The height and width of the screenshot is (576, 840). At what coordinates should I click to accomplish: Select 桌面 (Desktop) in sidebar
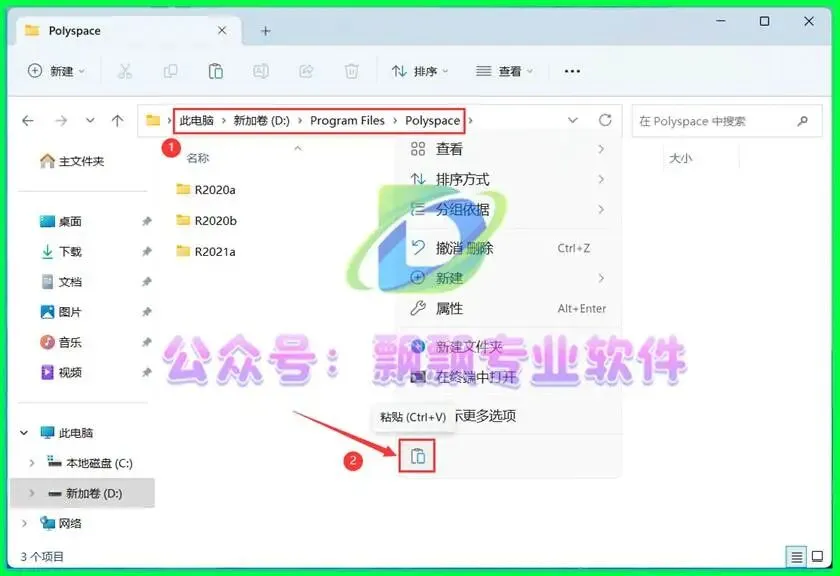coord(61,221)
